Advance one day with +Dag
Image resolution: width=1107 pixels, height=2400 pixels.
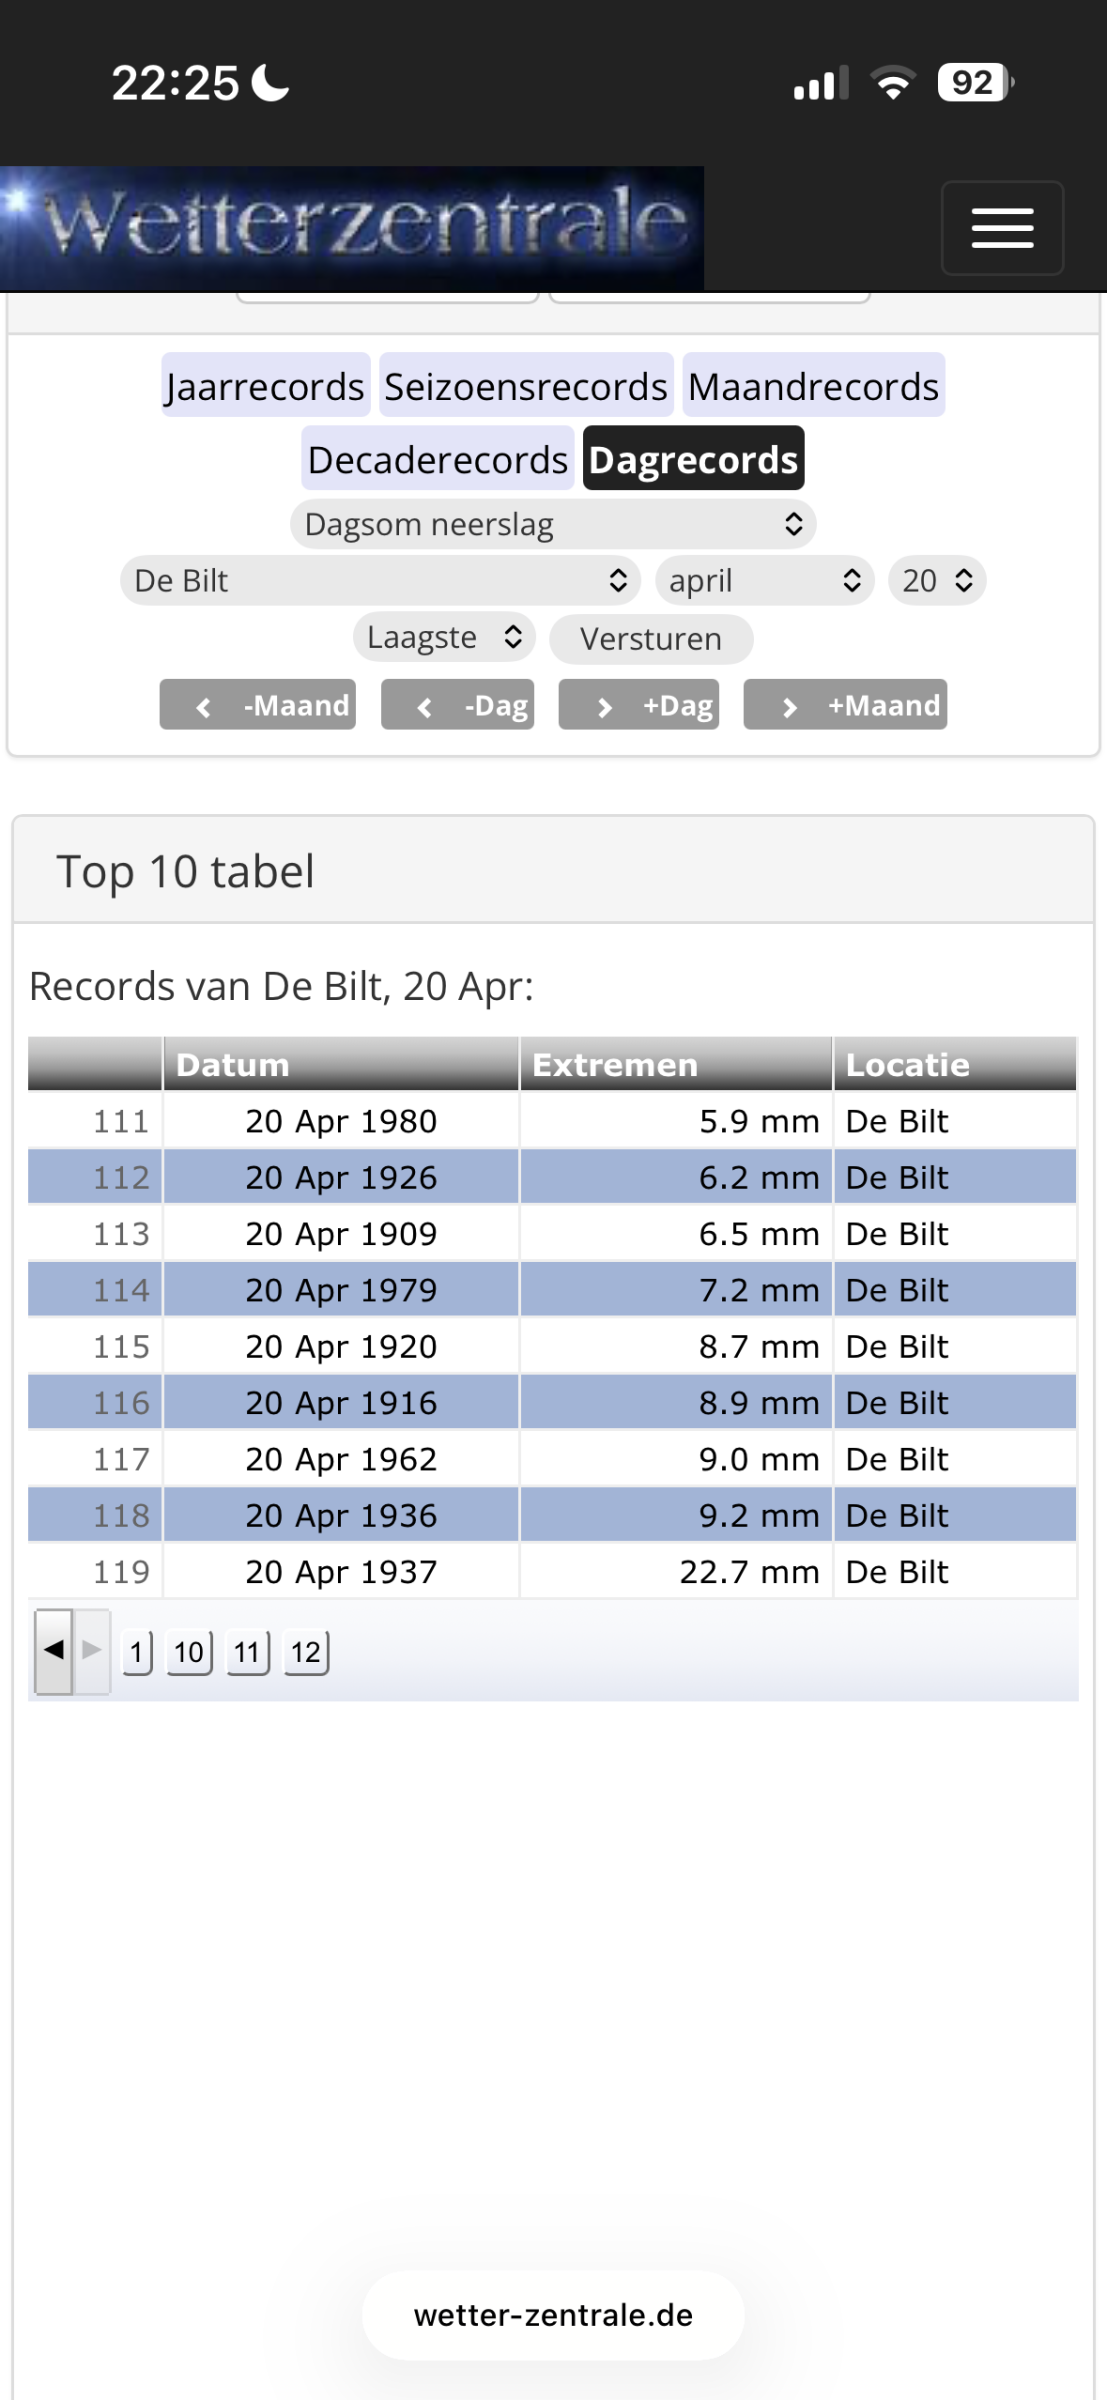(x=638, y=705)
